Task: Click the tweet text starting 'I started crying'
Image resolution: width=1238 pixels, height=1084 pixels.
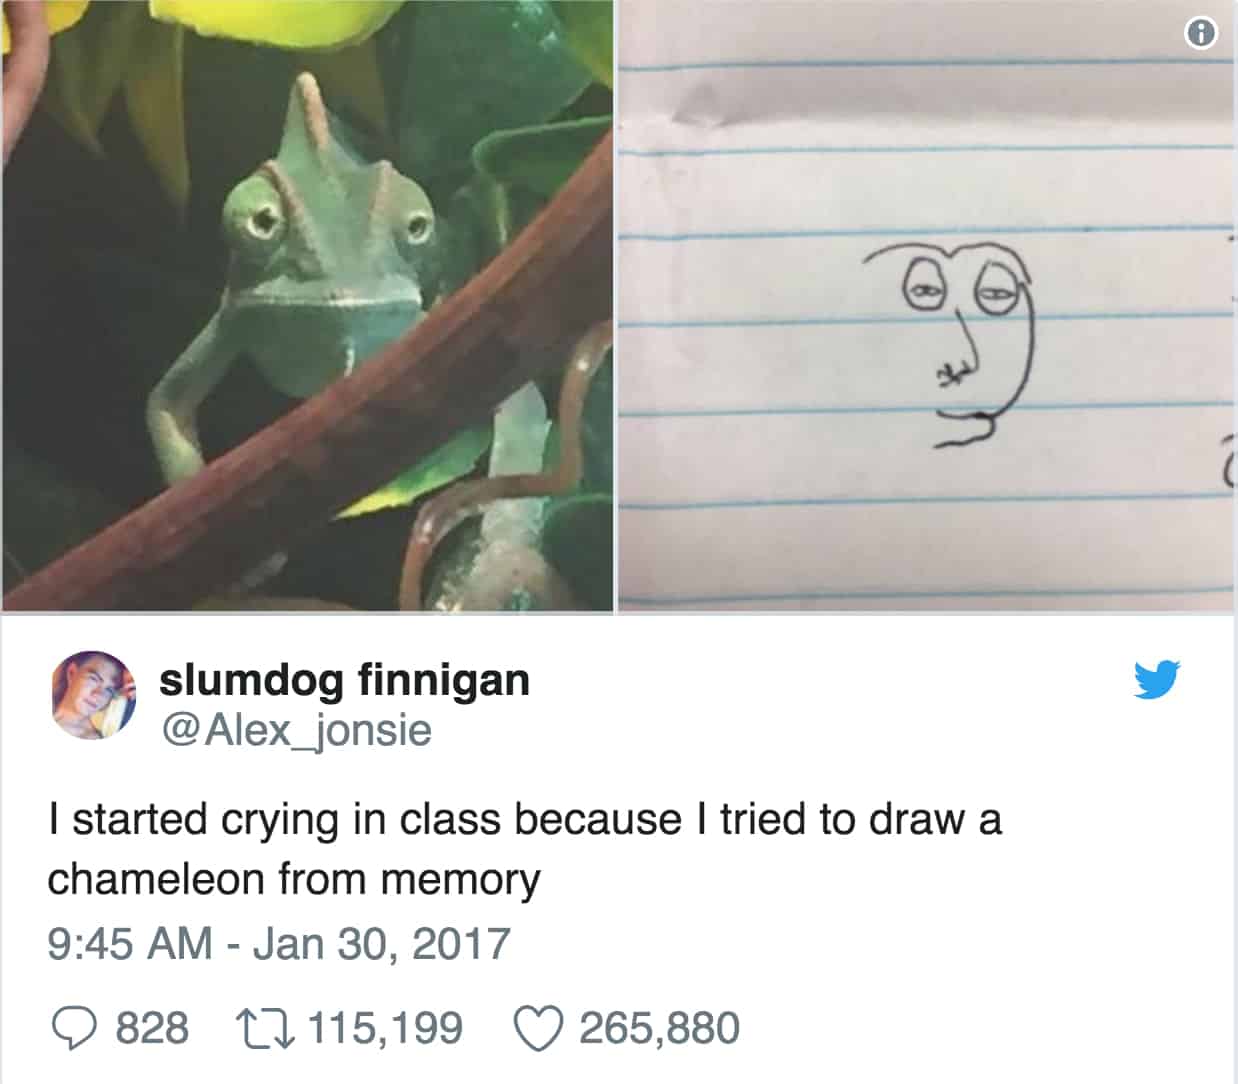Action: click(524, 850)
